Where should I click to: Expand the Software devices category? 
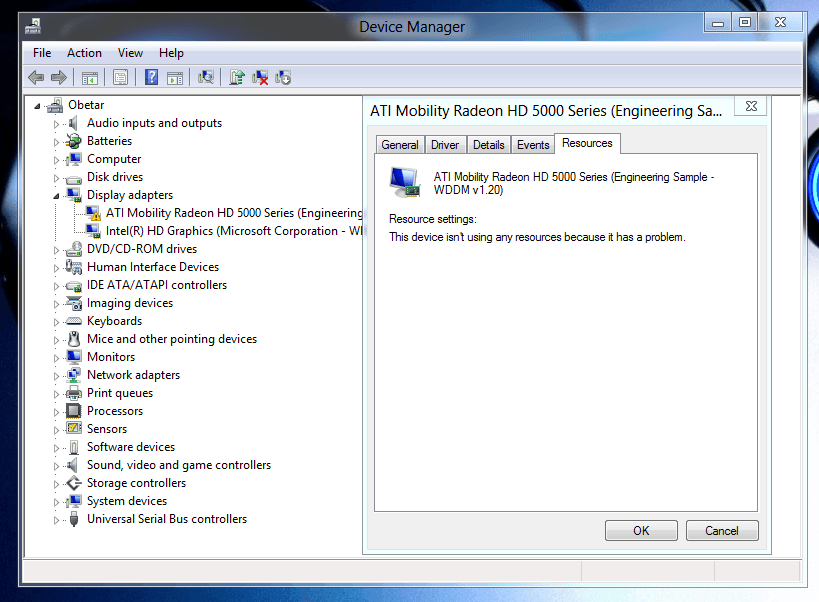click(56, 448)
